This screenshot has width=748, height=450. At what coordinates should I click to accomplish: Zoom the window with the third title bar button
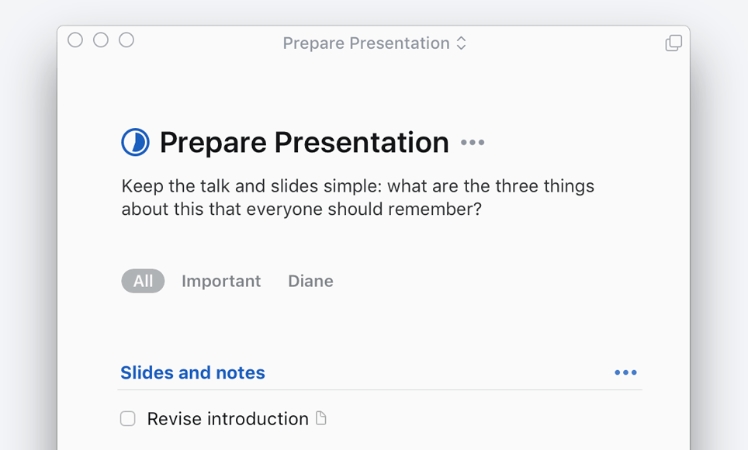126,40
